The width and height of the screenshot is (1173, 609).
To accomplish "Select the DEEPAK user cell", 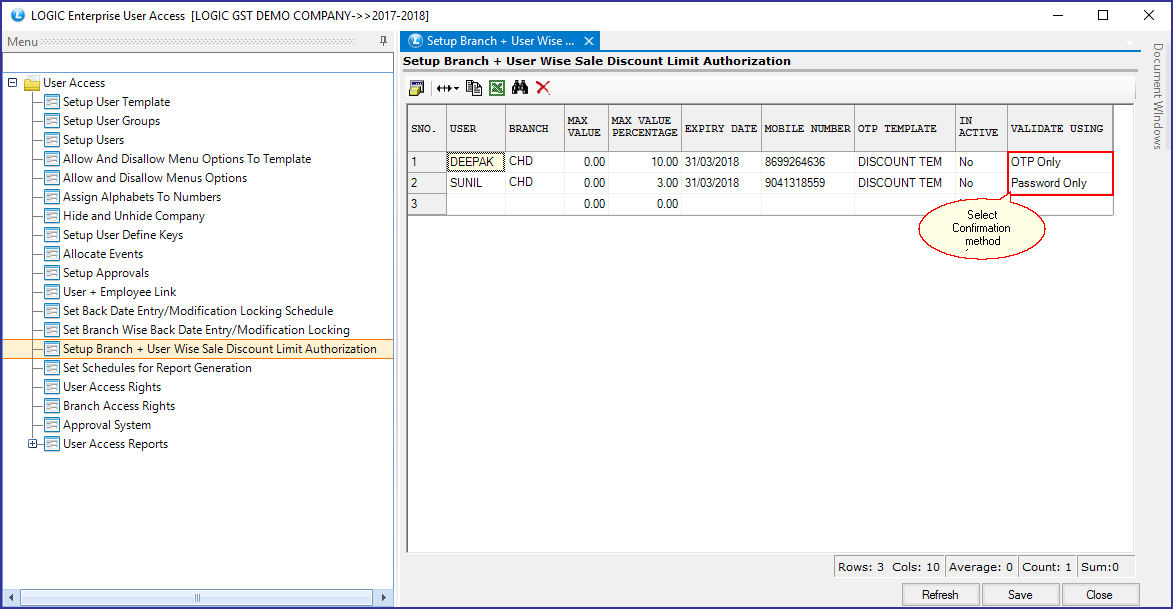I will coord(476,162).
